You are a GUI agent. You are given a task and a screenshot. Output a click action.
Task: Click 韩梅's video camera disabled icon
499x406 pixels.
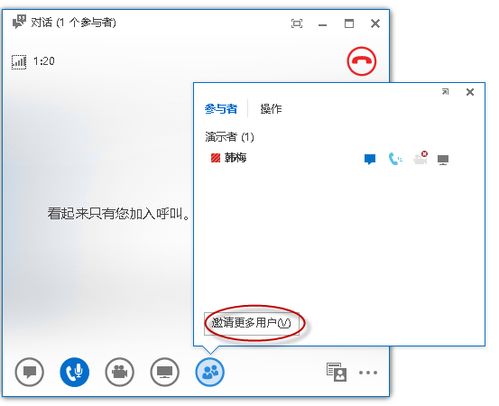420,158
